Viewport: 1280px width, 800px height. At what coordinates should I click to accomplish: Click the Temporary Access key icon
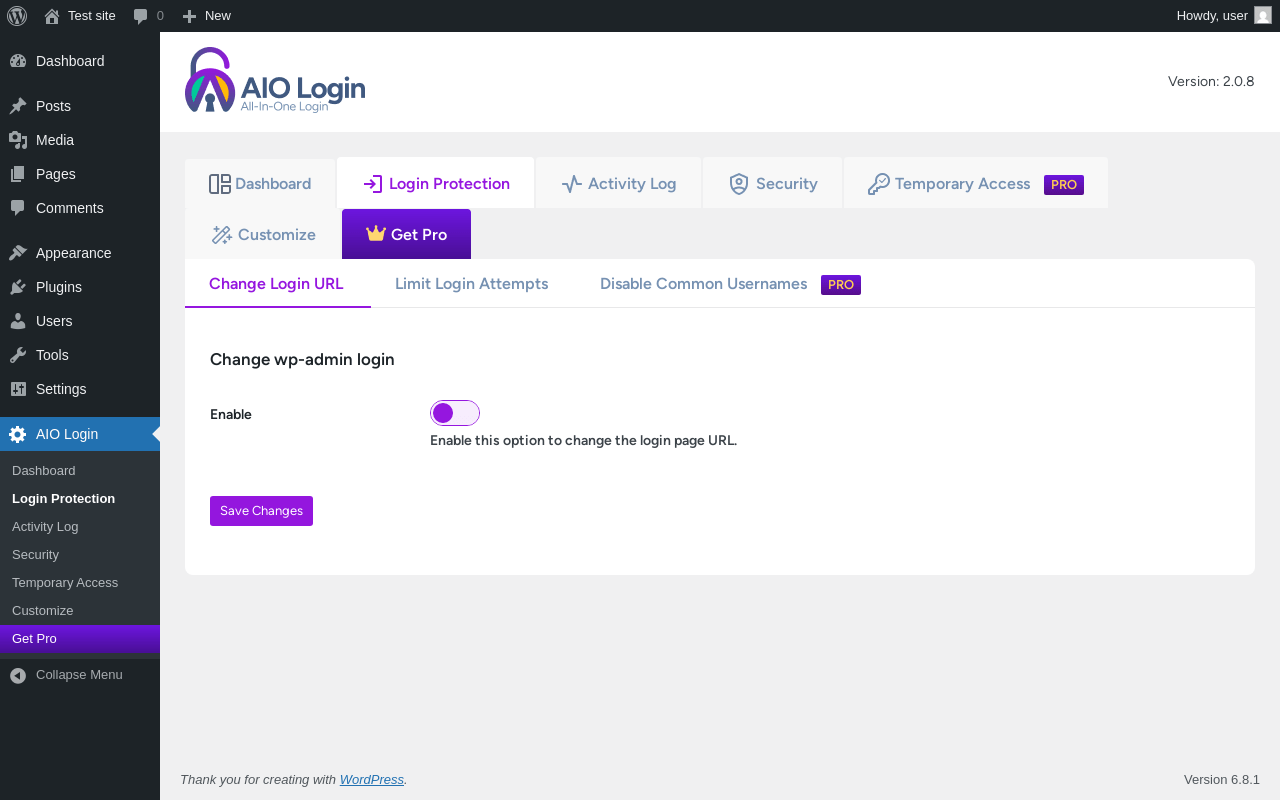[879, 184]
